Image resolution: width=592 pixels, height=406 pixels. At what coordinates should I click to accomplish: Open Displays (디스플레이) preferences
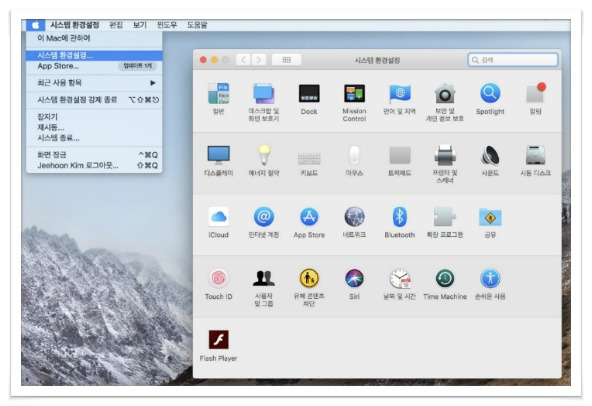point(218,155)
